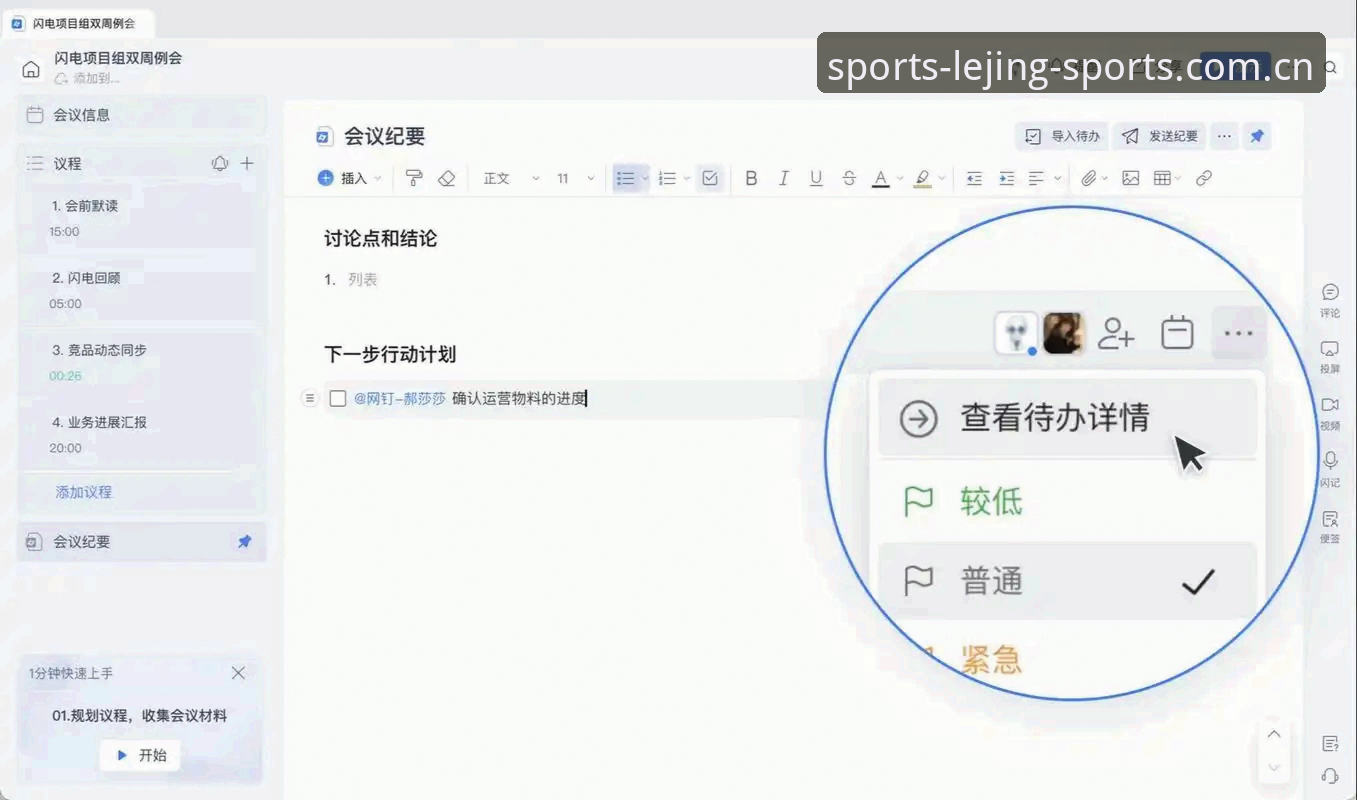Open the agenda reminder bell icon
The height and width of the screenshot is (800, 1357).
tap(220, 163)
